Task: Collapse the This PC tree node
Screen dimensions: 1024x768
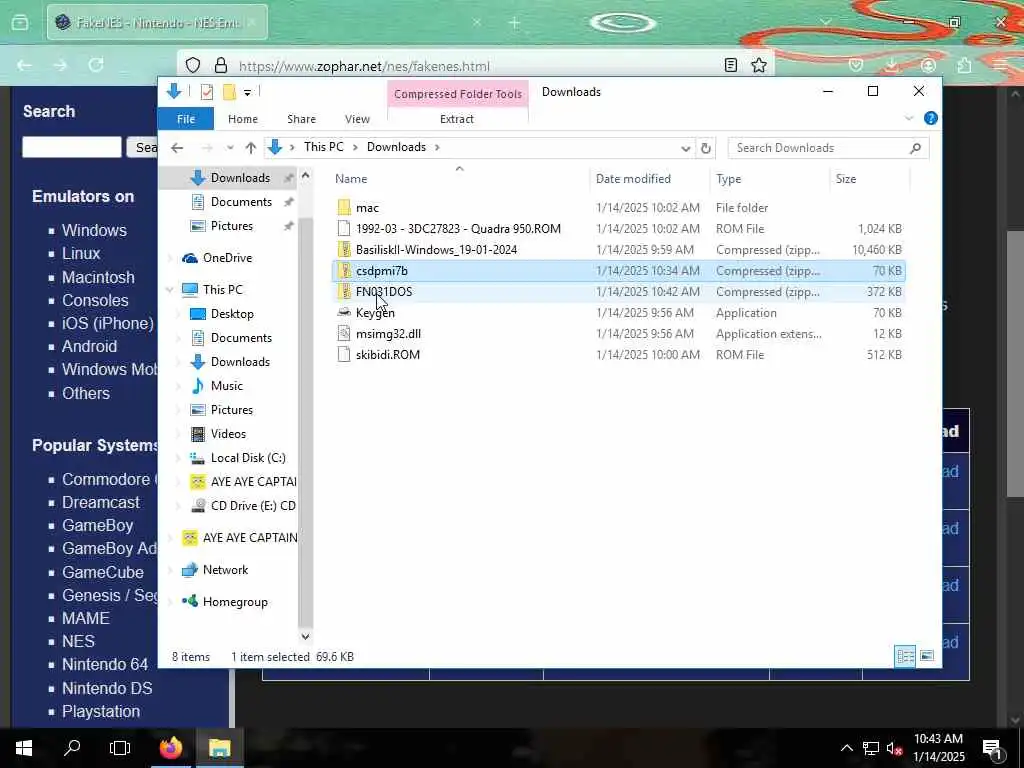Action: point(170,289)
